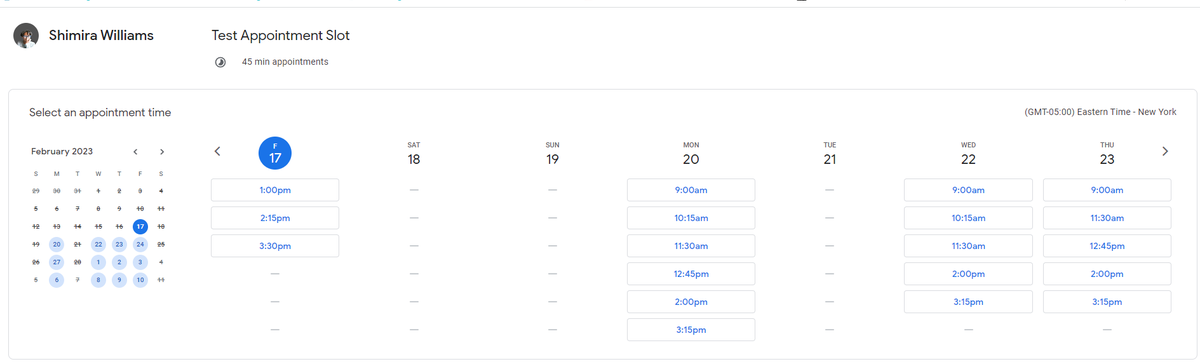Click the clock icon beside 45 min appointments
This screenshot has height=364, width=1200.
(221, 62)
